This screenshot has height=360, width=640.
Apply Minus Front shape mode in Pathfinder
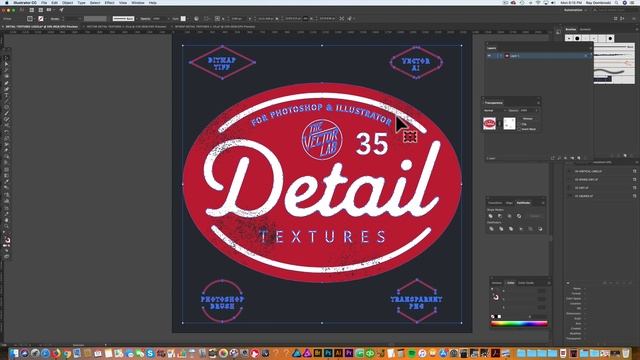(500, 216)
